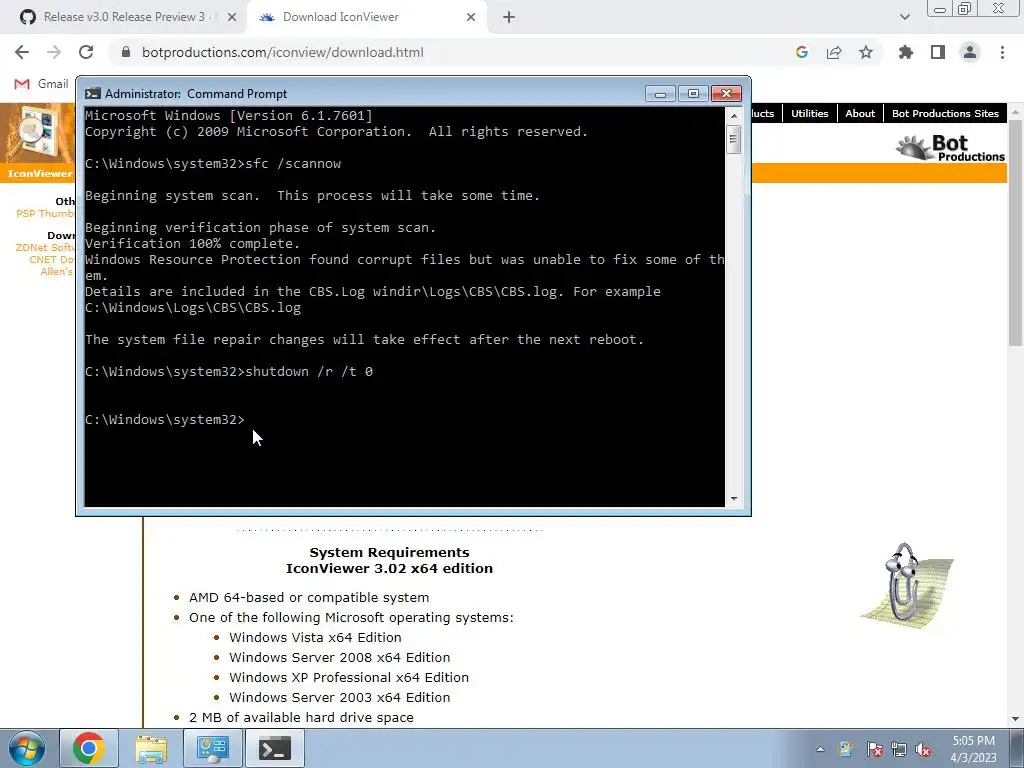Expand the tab search dropdown arrow
The height and width of the screenshot is (768, 1024).
click(x=904, y=17)
